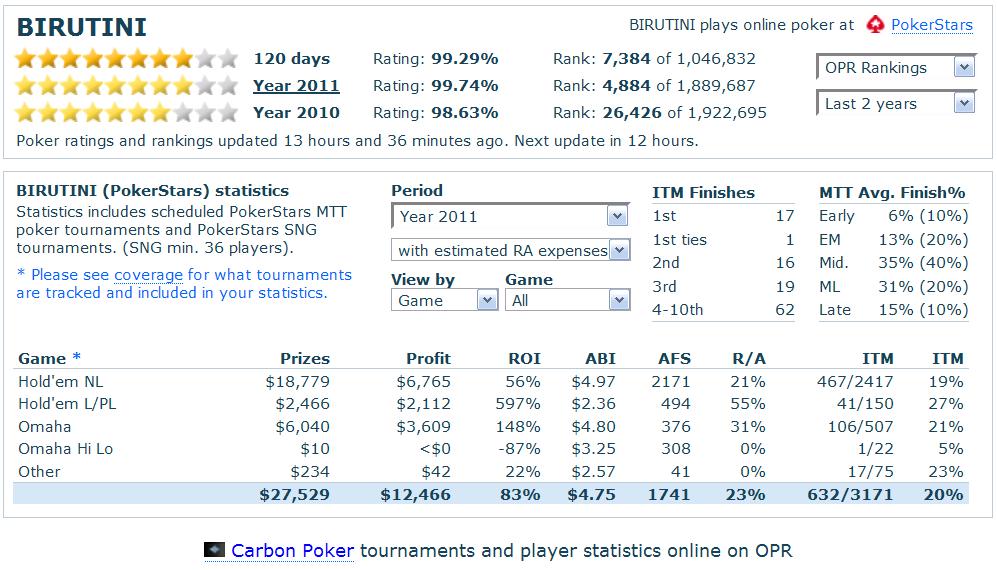Open the Game All dropdown
The height and width of the screenshot is (570, 997).
568,300
